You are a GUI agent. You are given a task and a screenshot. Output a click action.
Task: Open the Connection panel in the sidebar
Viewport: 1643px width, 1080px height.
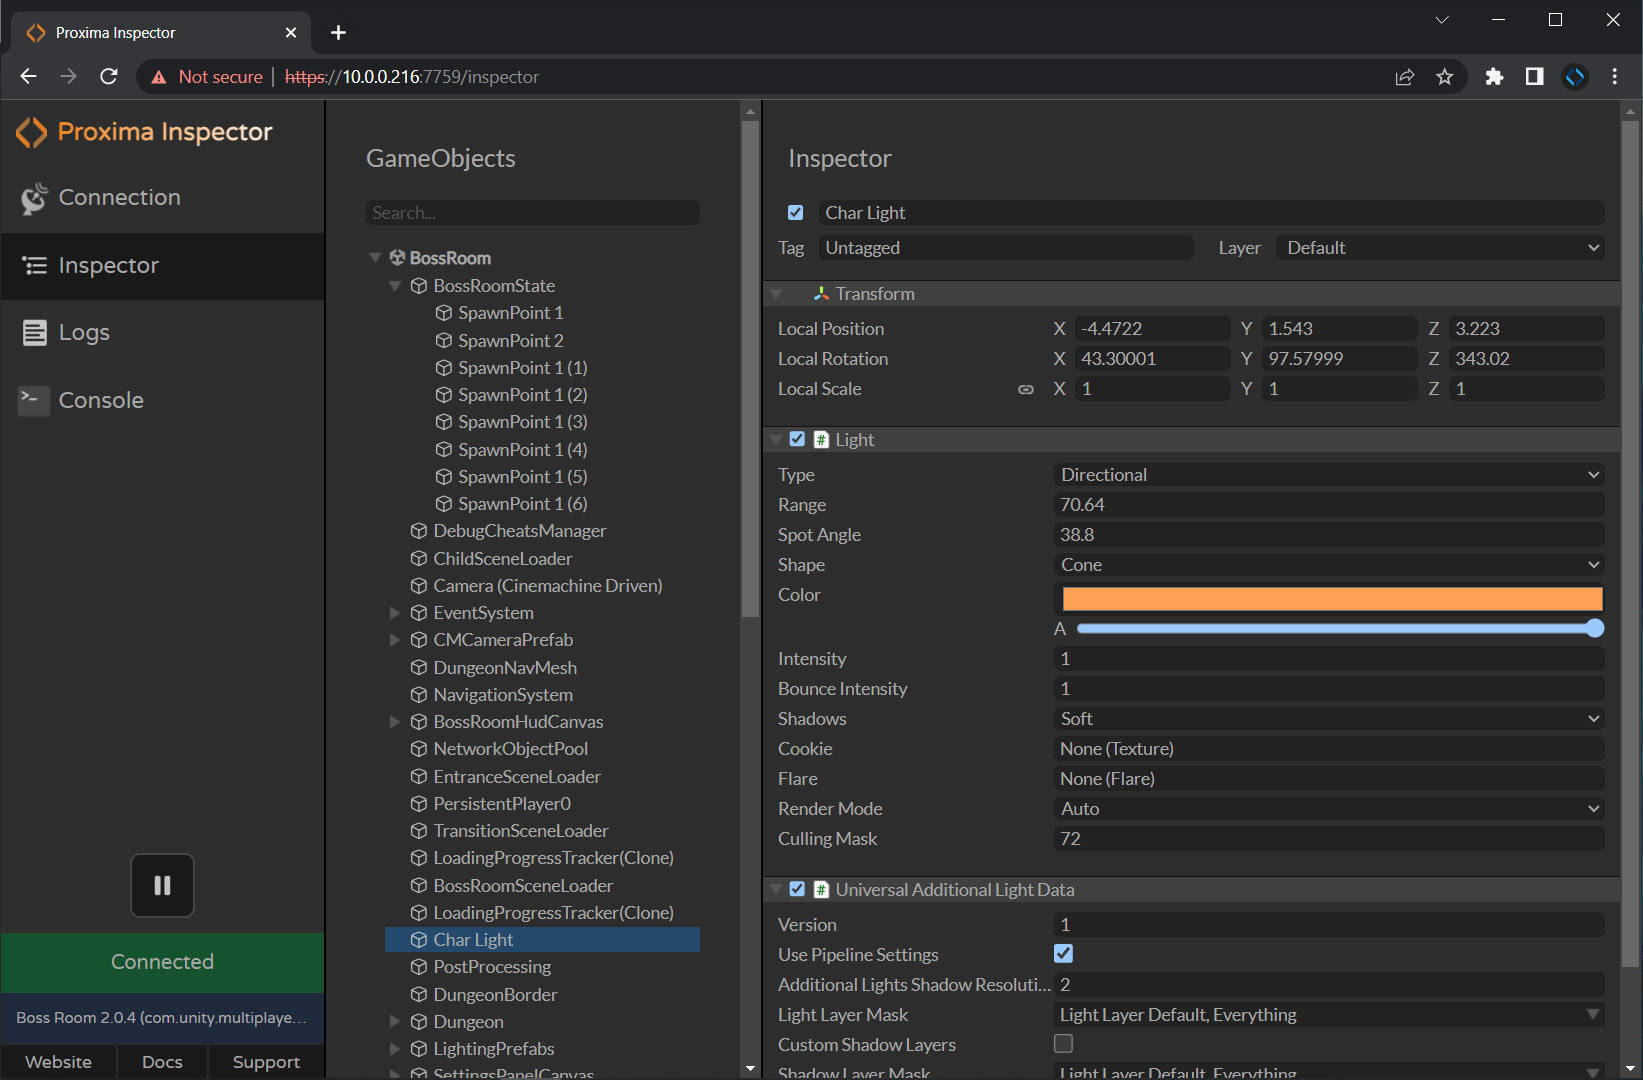point(119,197)
